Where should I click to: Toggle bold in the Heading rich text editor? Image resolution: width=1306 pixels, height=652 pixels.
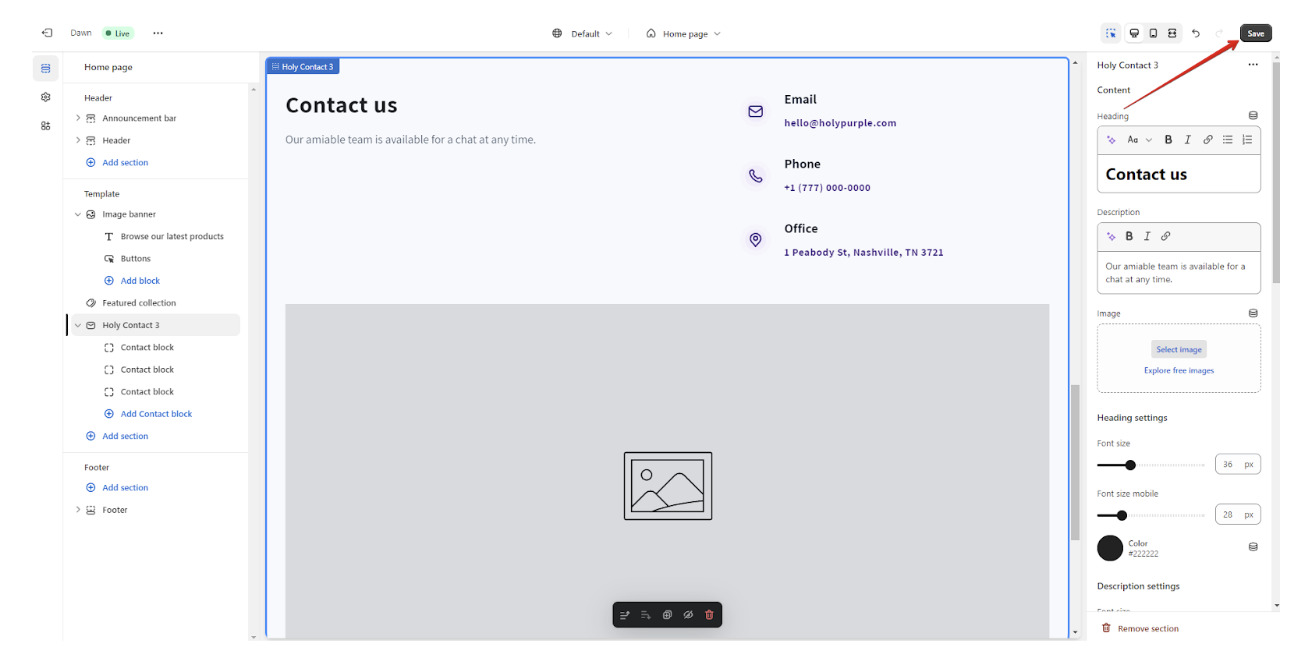(1167, 139)
